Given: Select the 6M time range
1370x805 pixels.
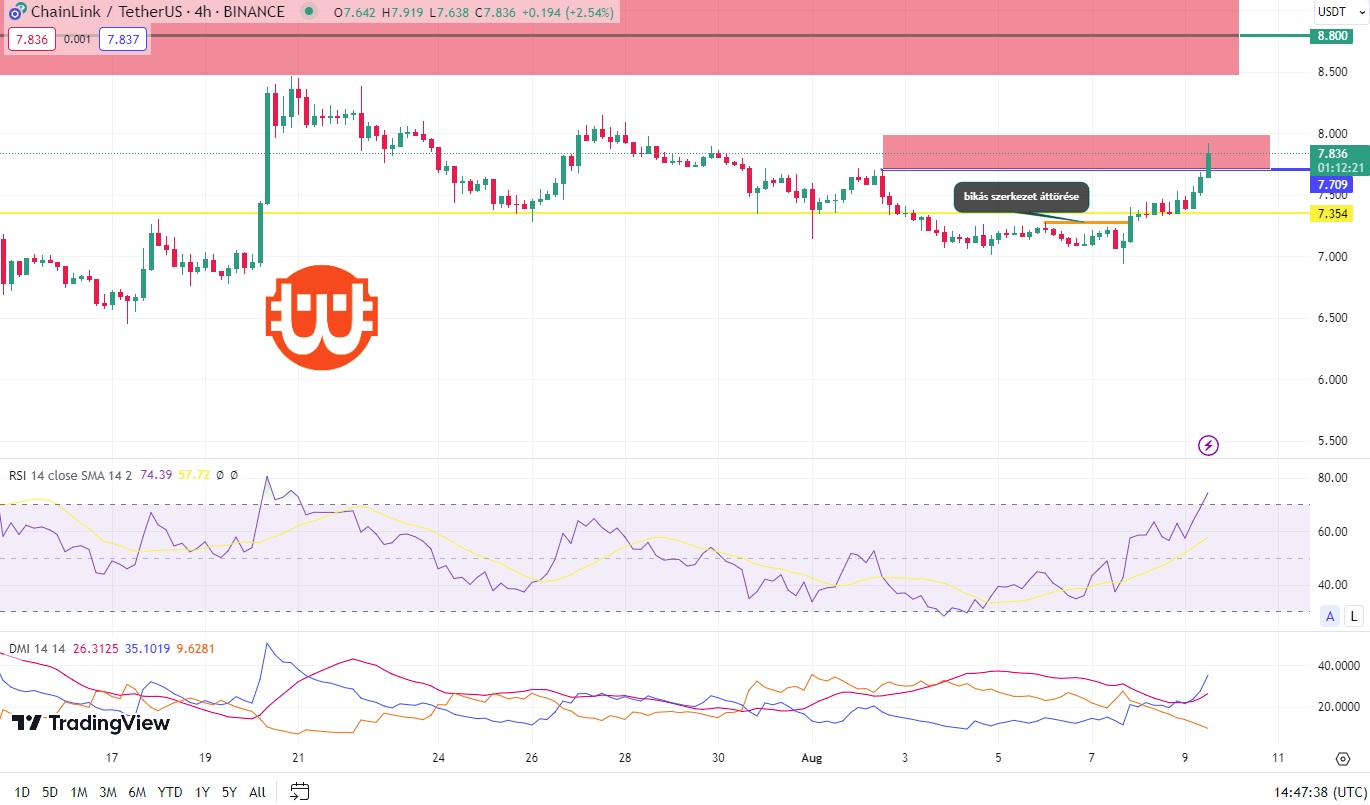Looking at the screenshot, I should [x=137, y=792].
